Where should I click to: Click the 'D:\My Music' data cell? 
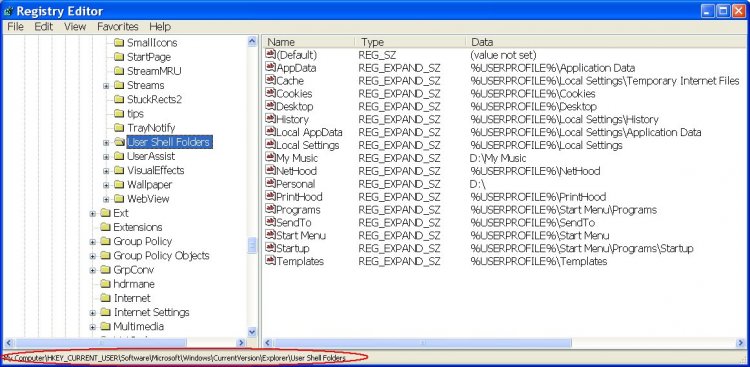[x=498, y=158]
